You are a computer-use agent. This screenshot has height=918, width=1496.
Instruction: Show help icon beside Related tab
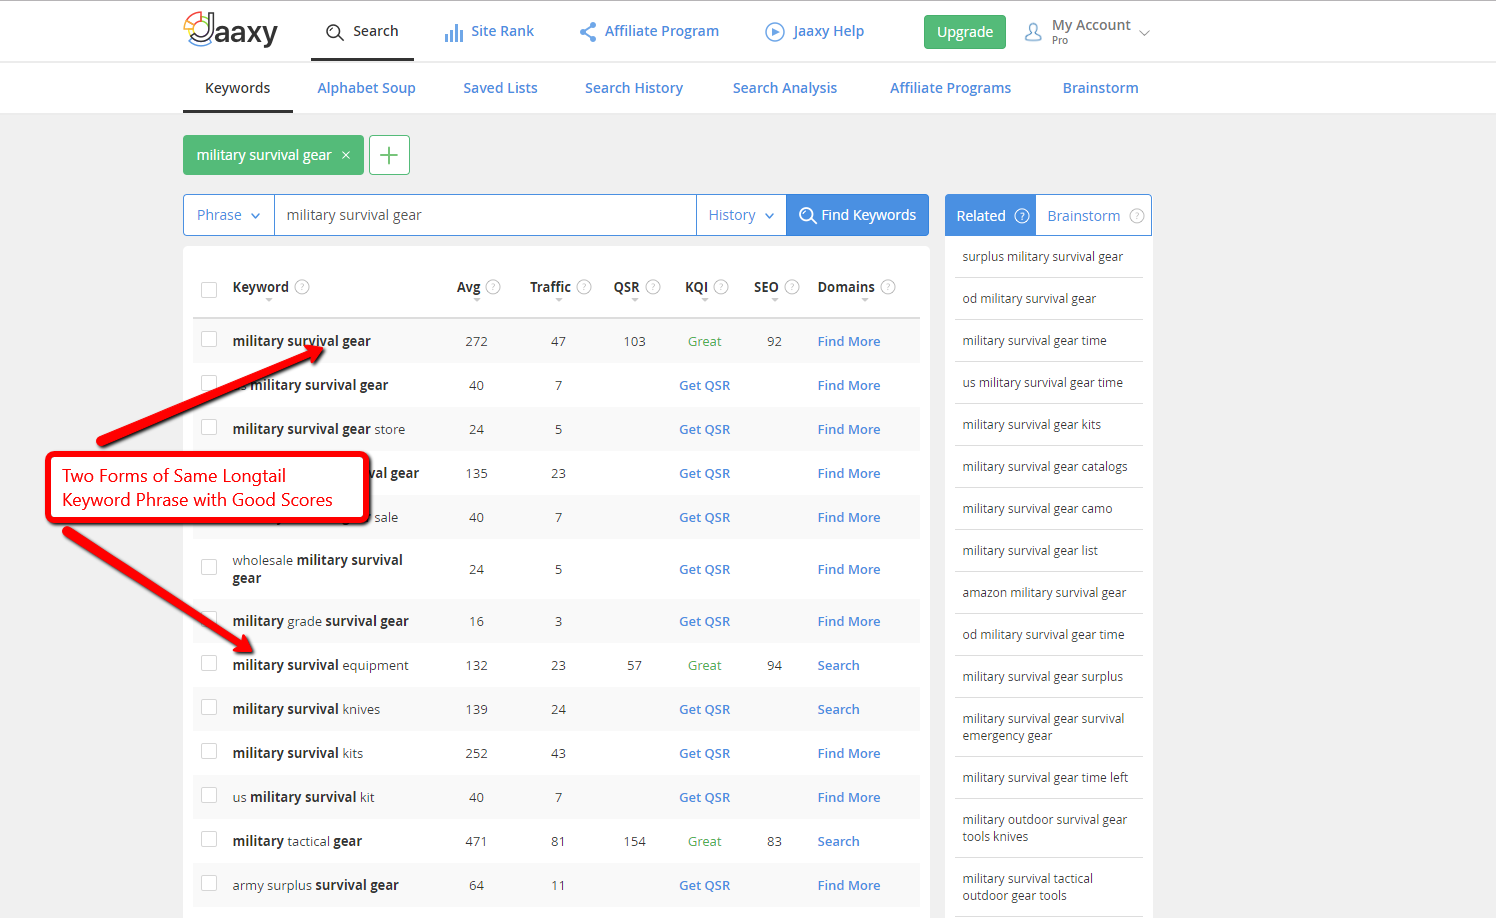(1022, 216)
